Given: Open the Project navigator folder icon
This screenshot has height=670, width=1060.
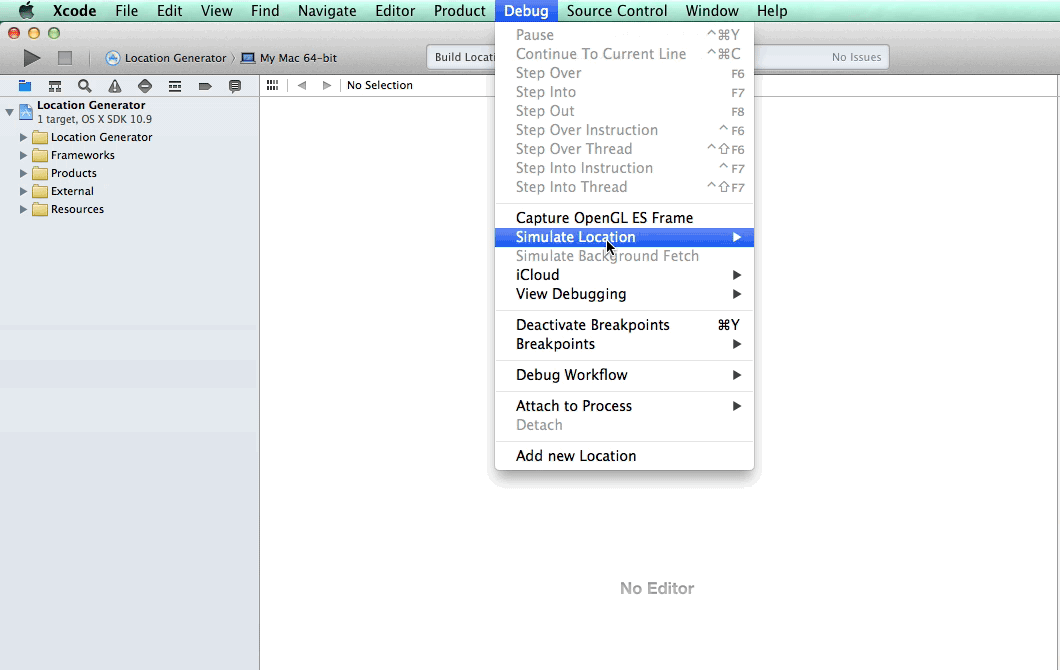Looking at the screenshot, I should 25,86.
